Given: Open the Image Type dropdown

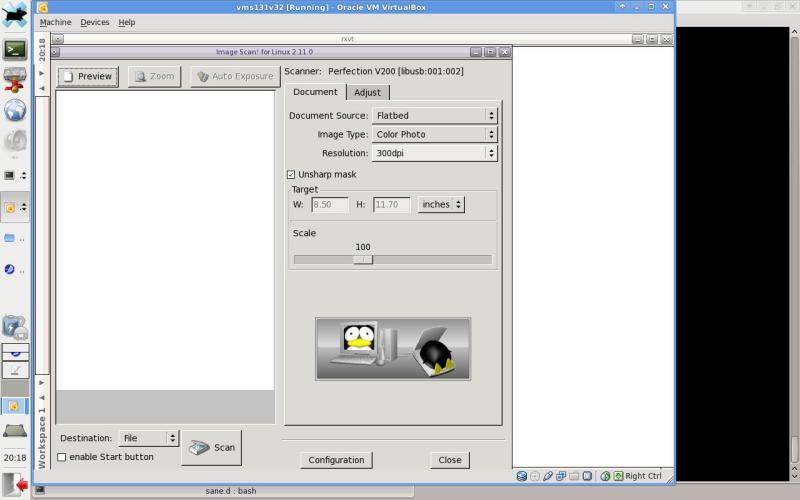Looking at the screenshot, I should 434,135.
